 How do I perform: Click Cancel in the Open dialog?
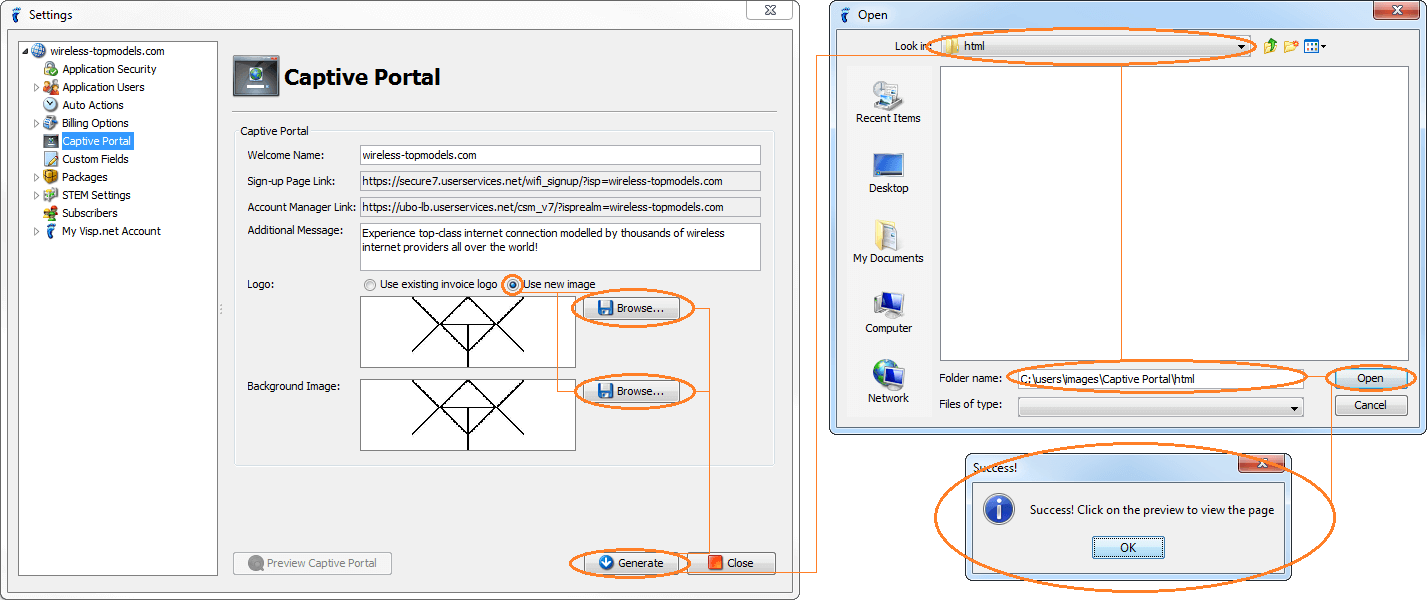coord(1370,405)
